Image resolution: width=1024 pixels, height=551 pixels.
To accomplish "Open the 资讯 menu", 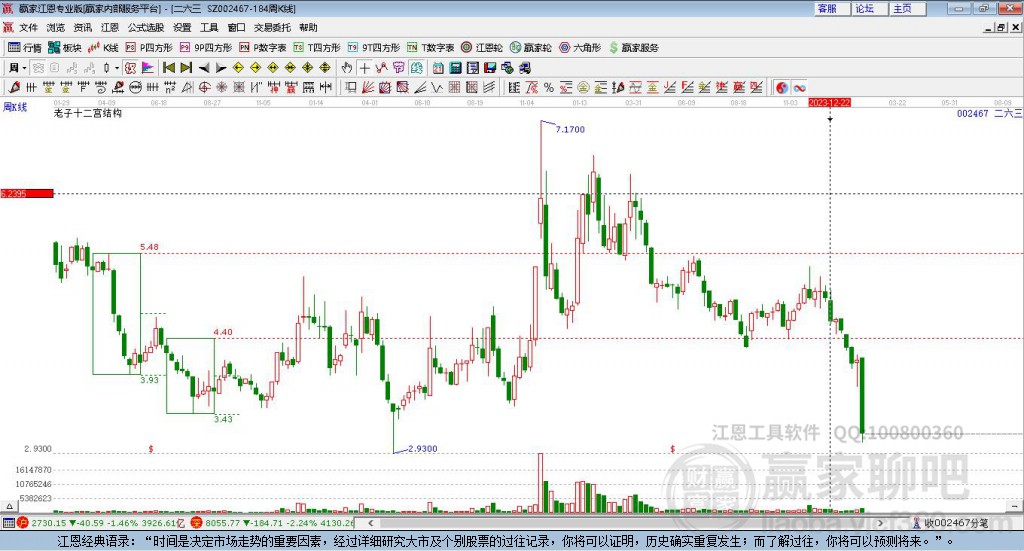I will click(83, 27).
